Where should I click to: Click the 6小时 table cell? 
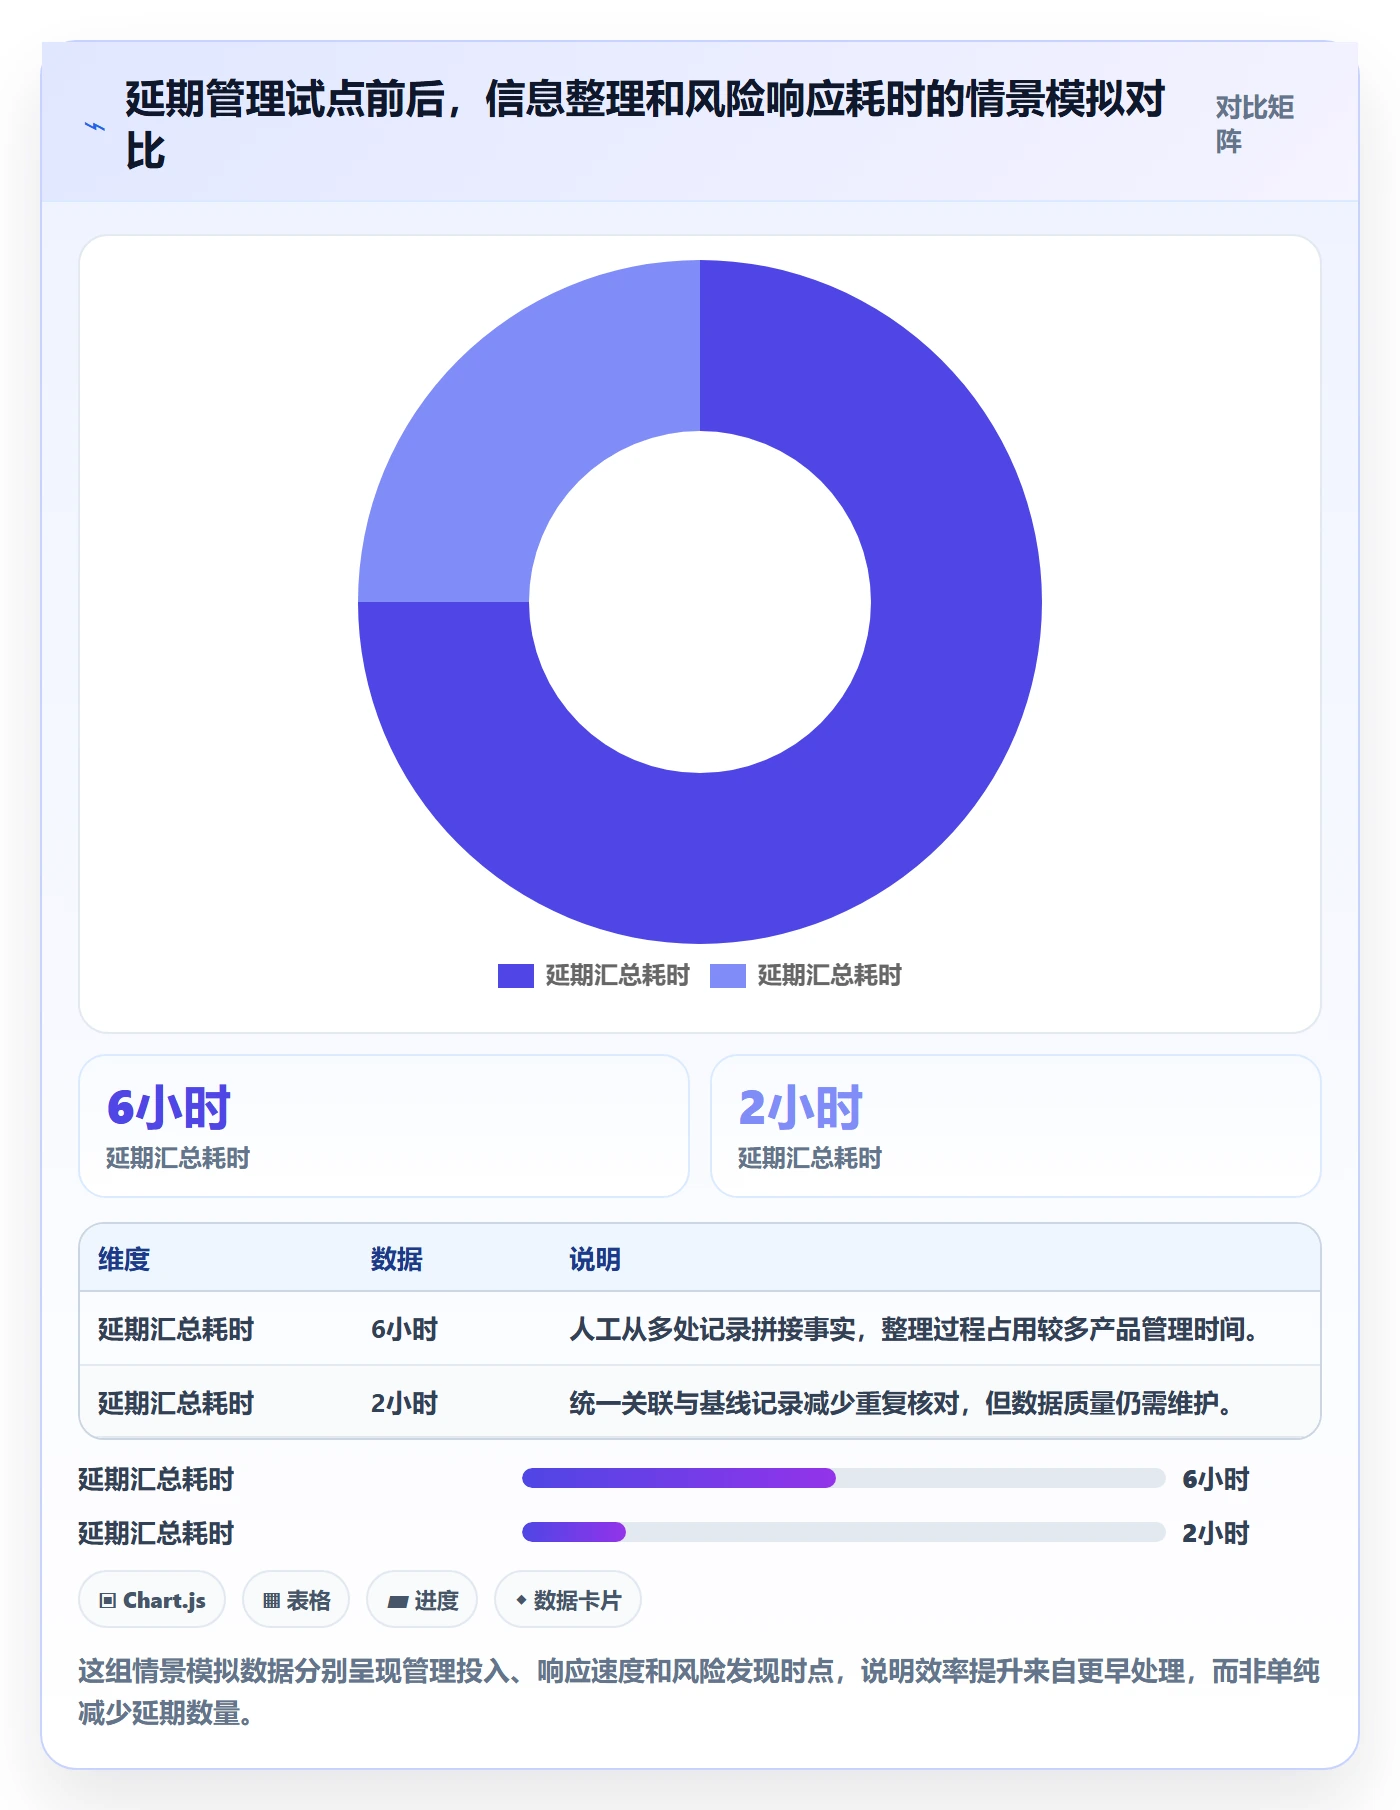pyautogui.click(x=405, y=1329)
